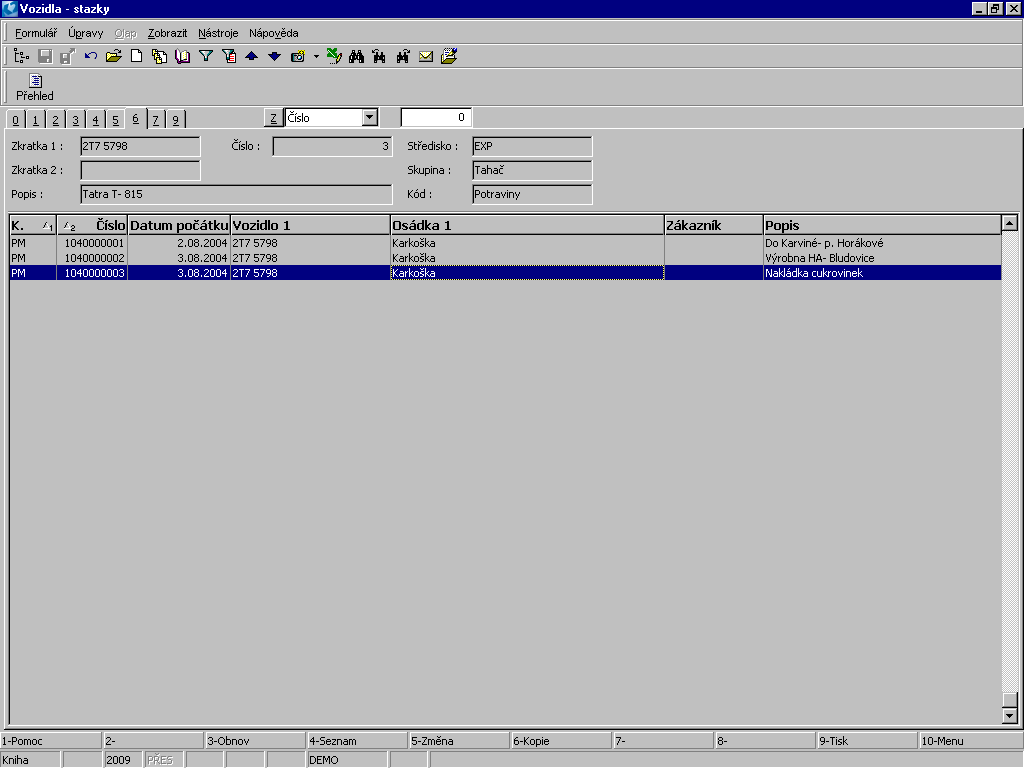The image size is (1024, 768).
Task: Click the 3-Obnov function key button
Action: click(255, 741)
